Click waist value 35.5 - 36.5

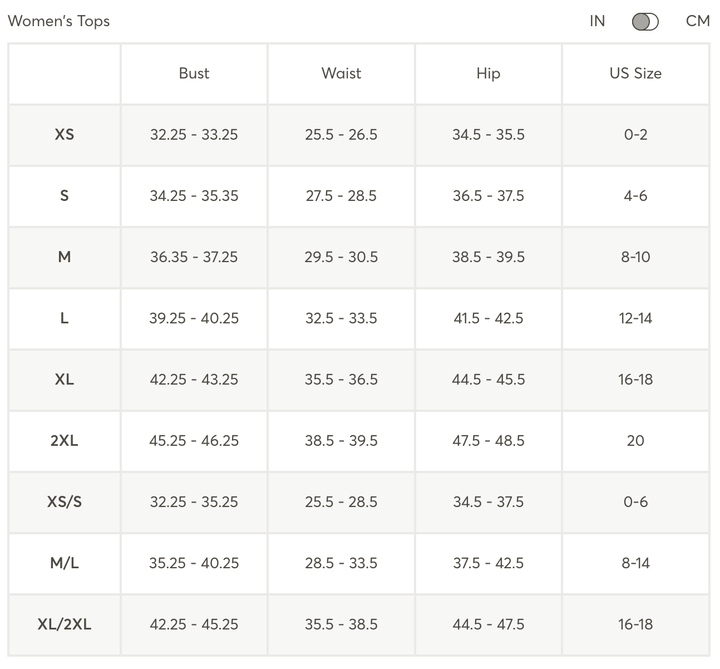pos(341,379)
